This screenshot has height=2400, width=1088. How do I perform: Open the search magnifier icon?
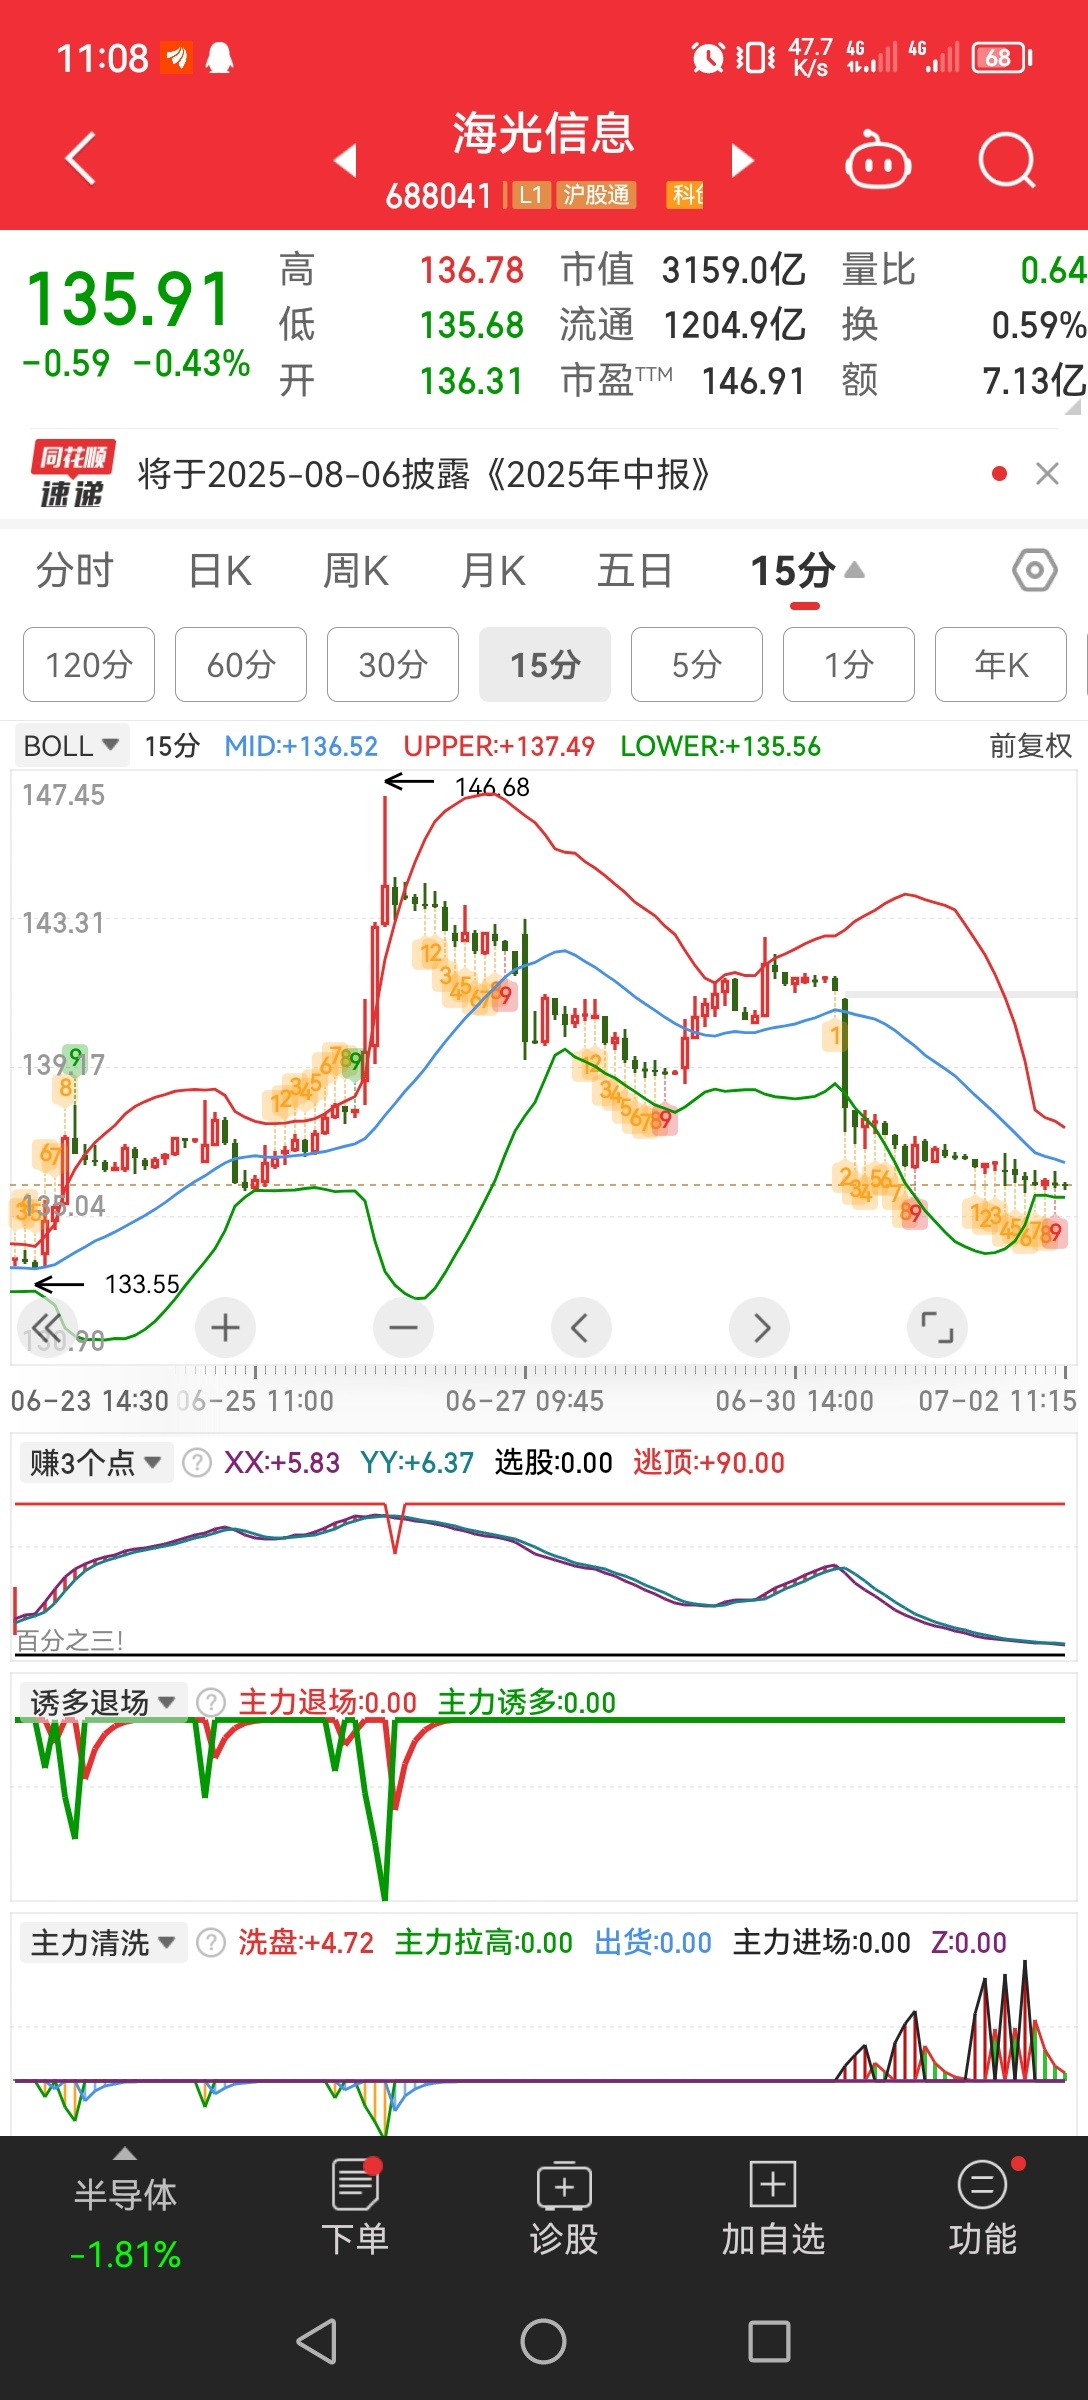point(1006,160)
